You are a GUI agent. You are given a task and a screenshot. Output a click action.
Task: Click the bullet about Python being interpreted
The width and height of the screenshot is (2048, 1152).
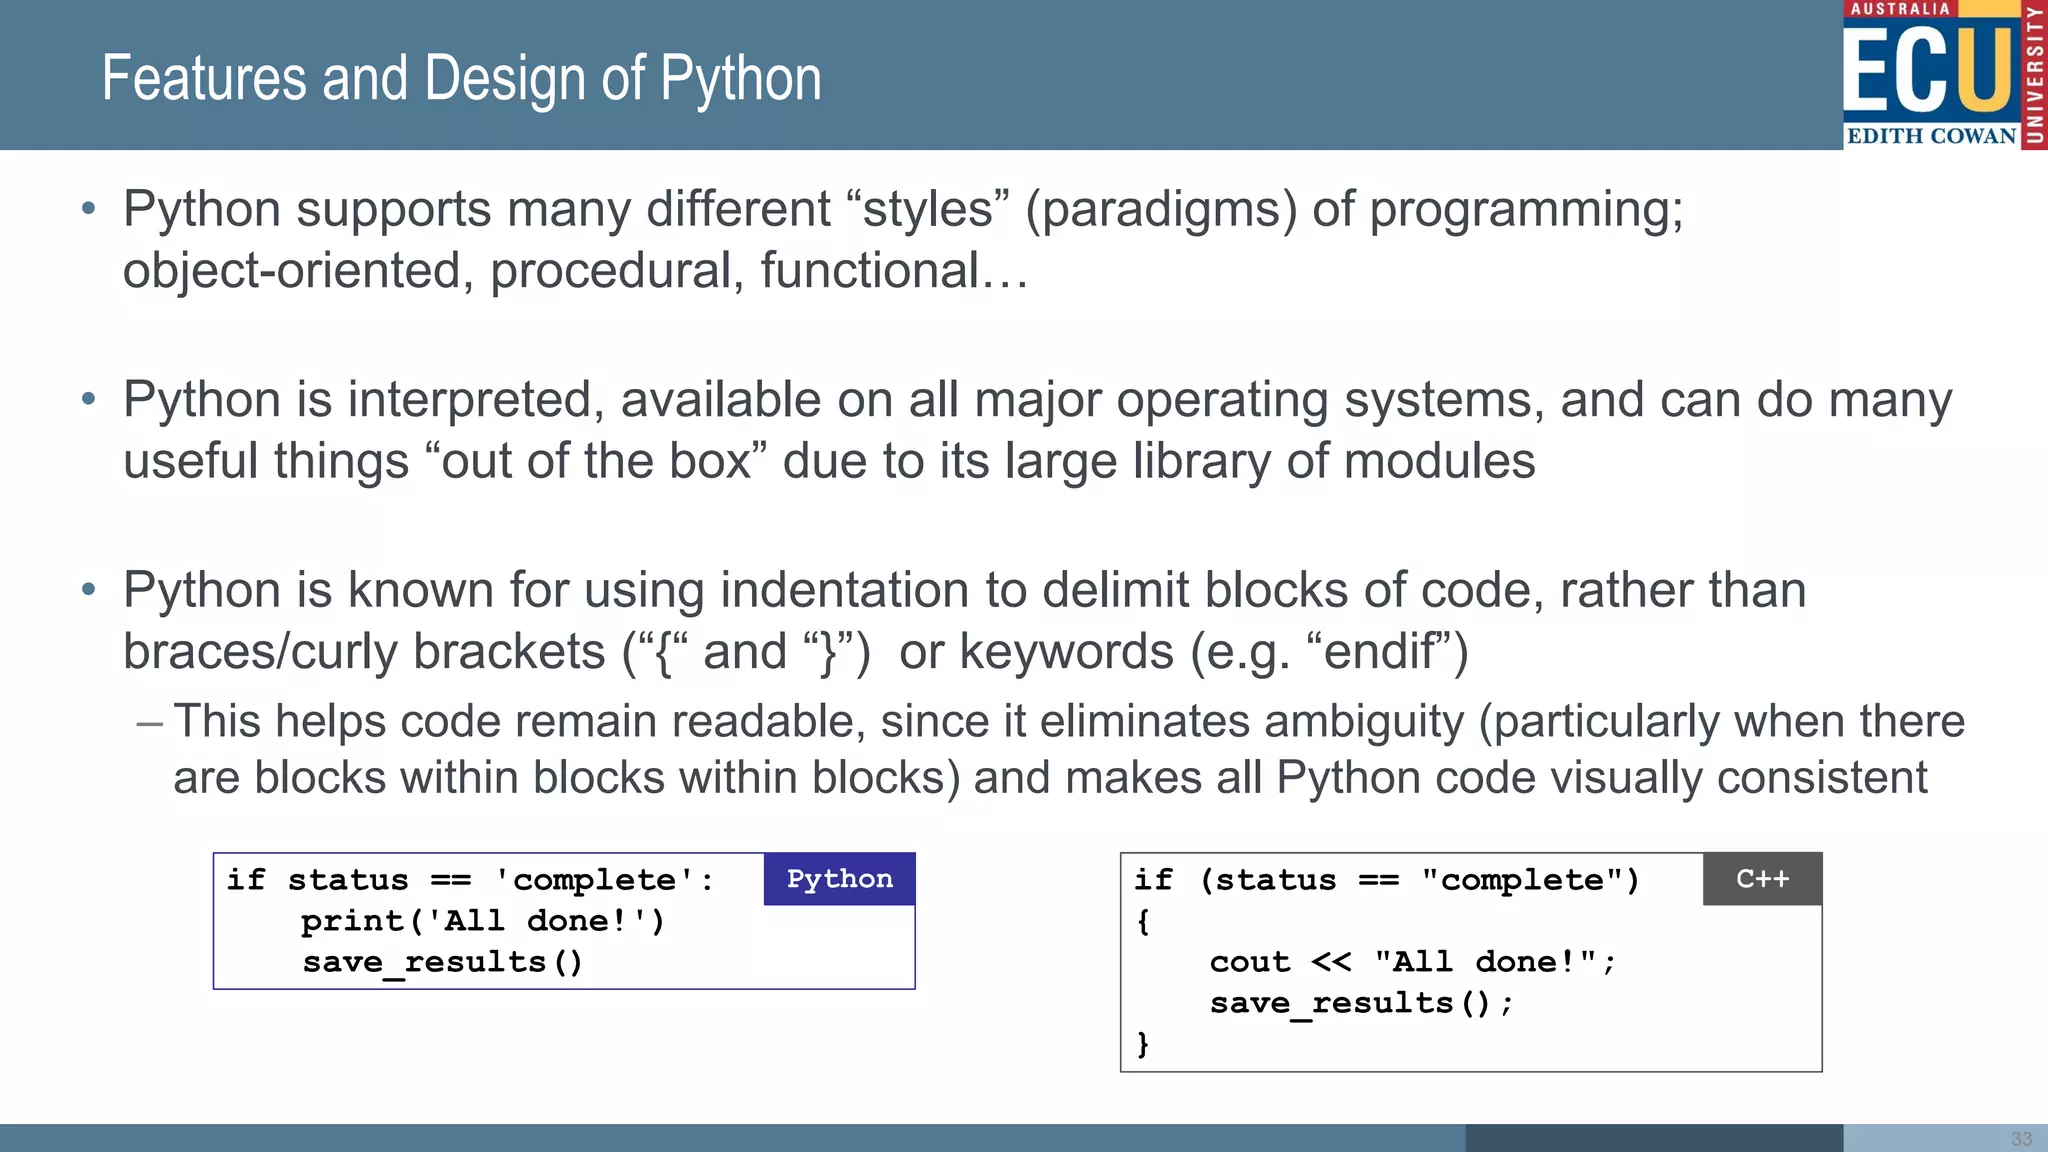(1036, 430)
